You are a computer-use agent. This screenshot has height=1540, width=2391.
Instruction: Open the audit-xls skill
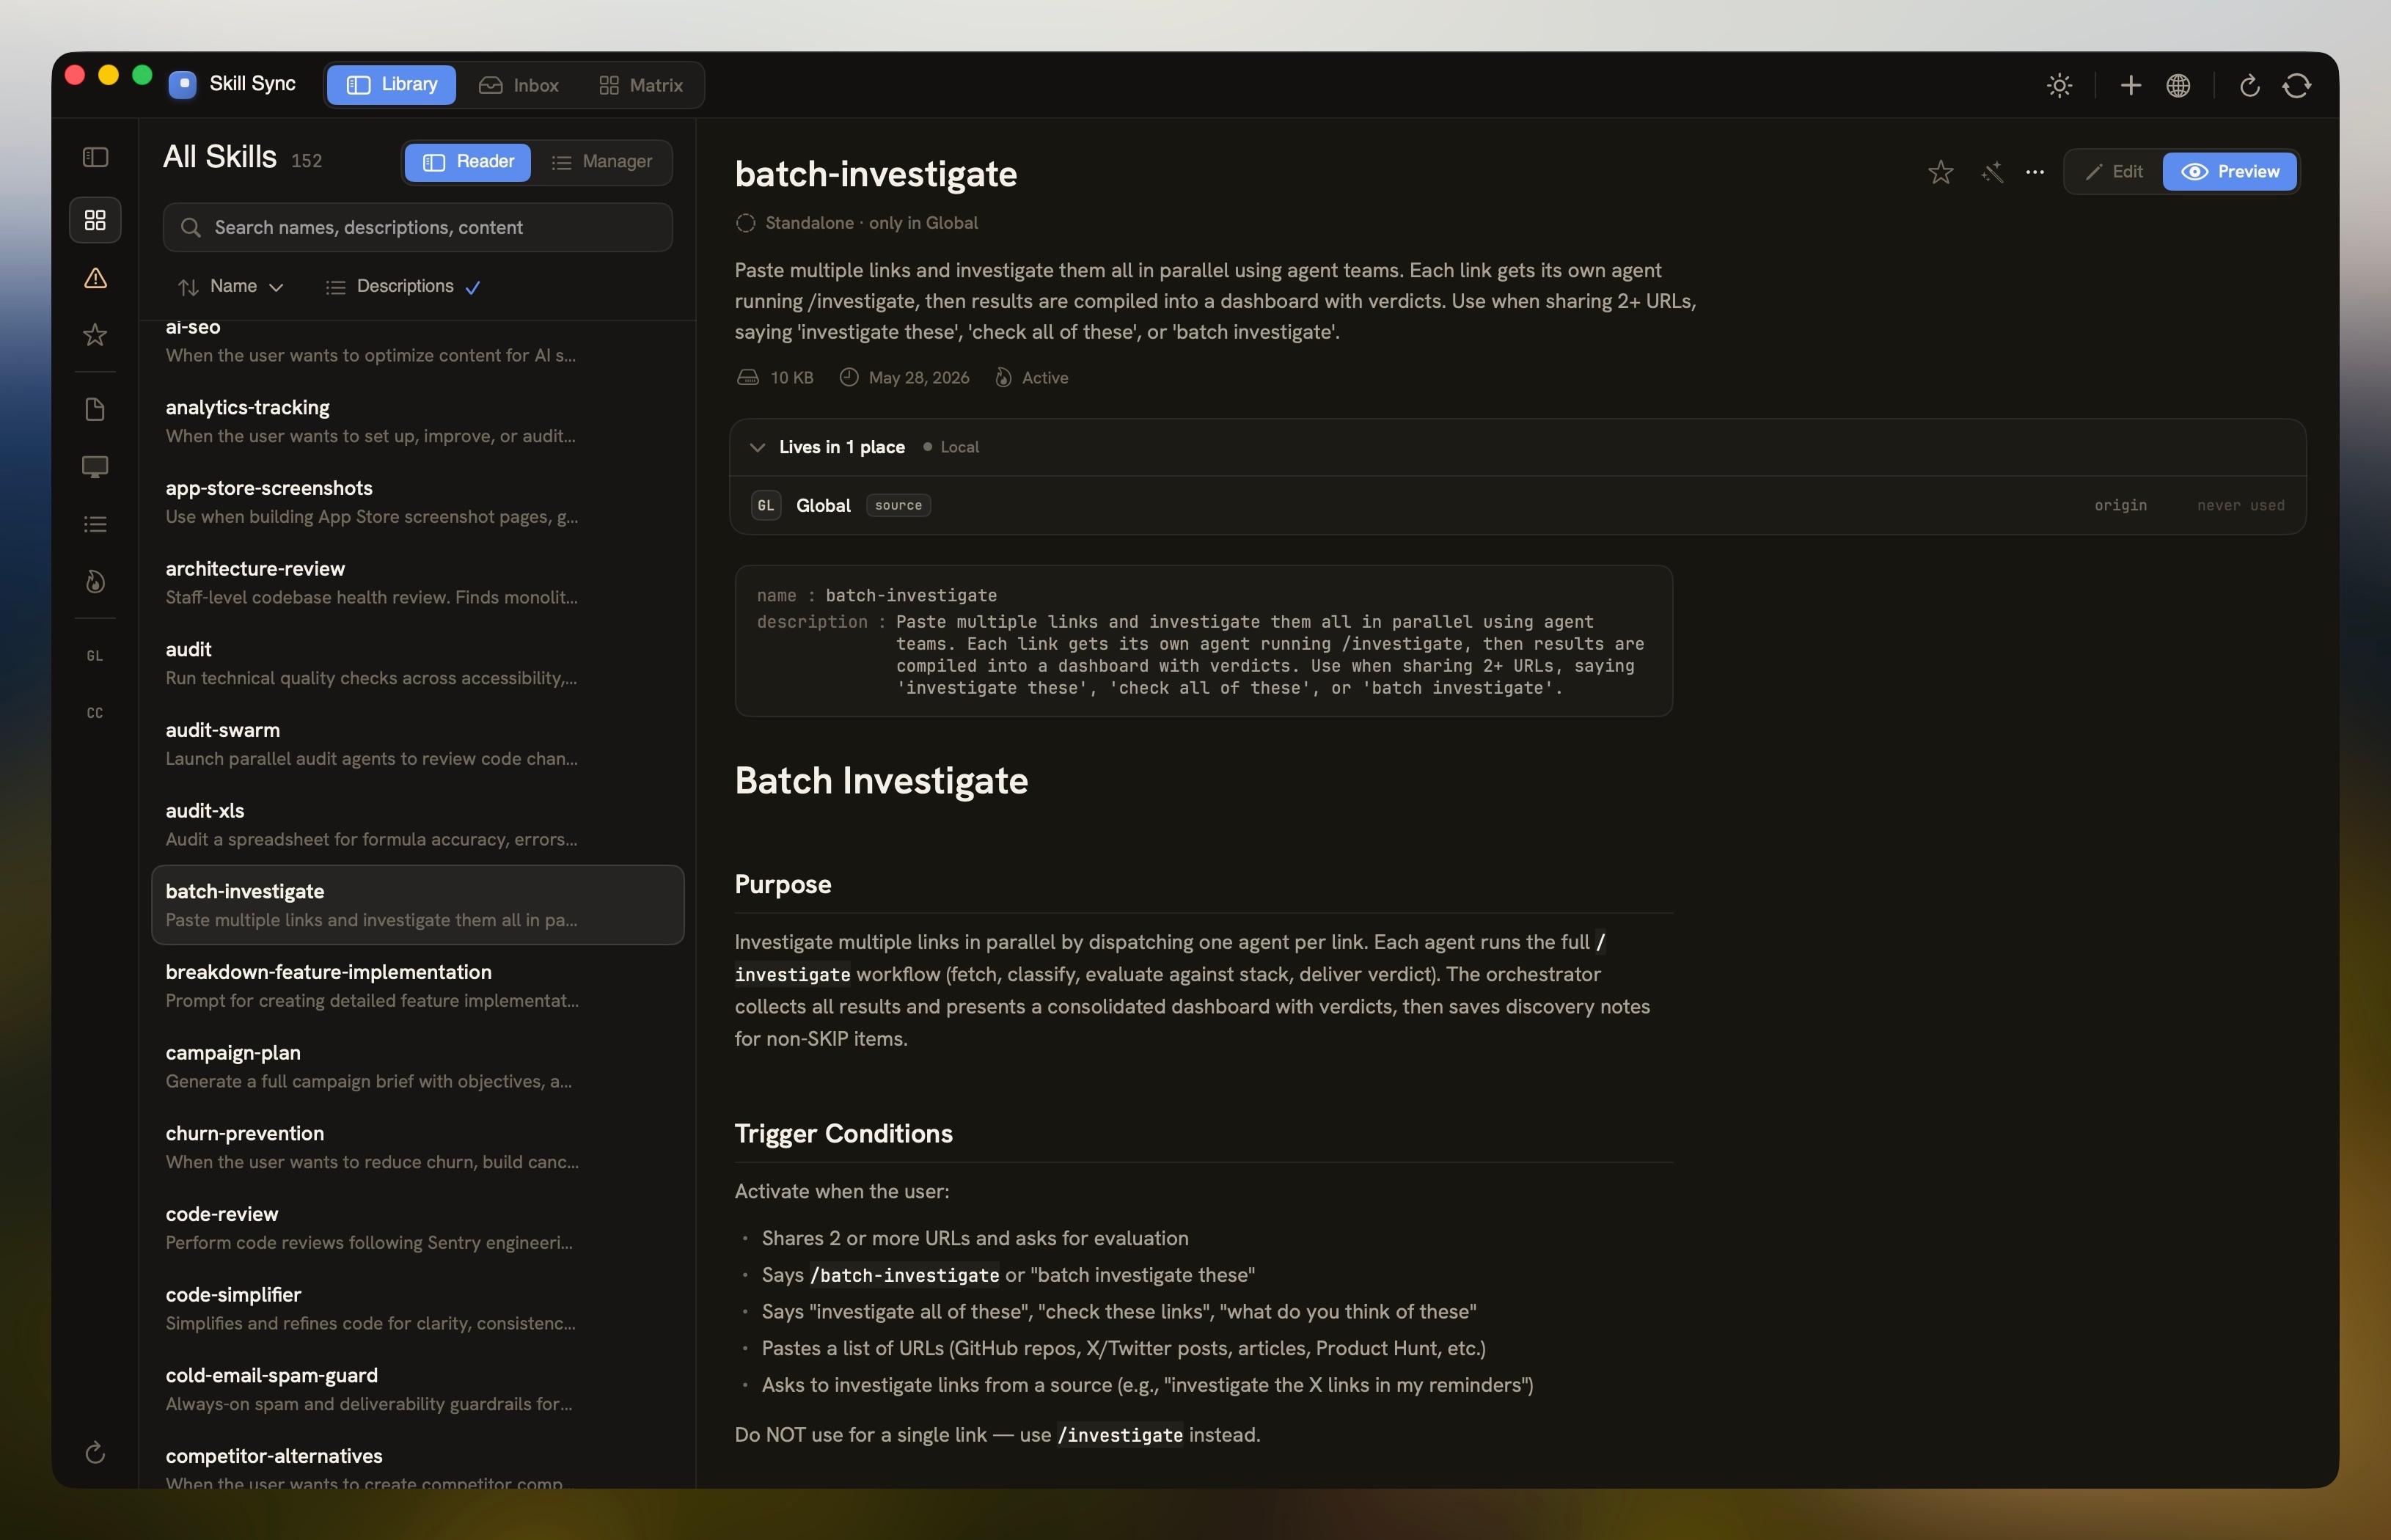coord(418,824)
